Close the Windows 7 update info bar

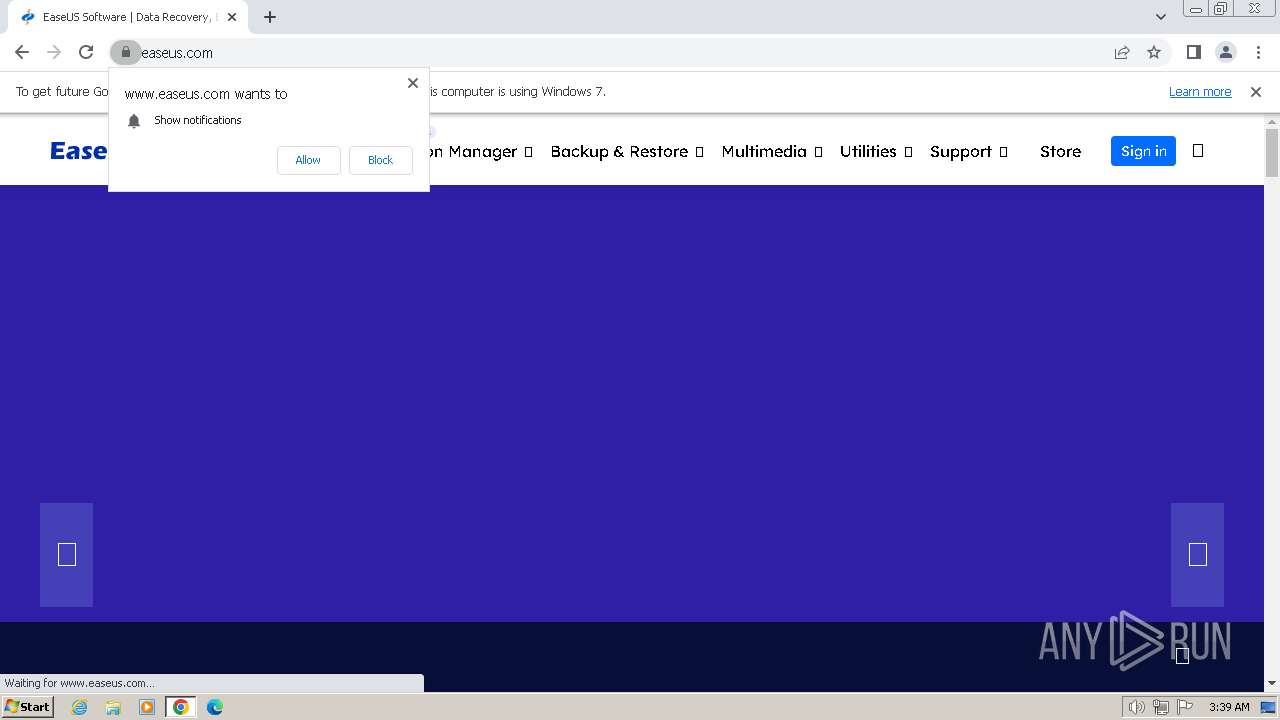[x=1256, y=92]
